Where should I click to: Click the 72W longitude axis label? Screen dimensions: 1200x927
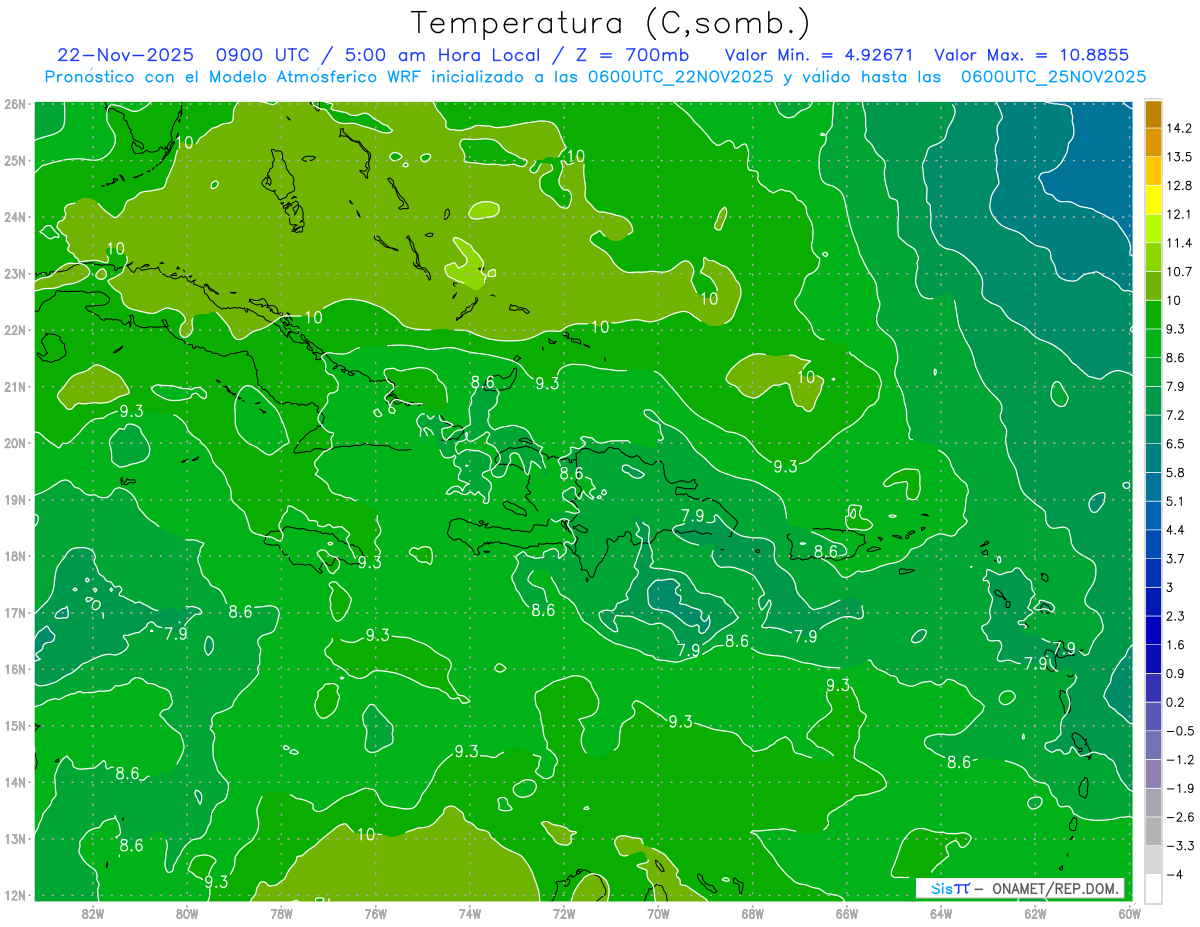click(564, 913)
